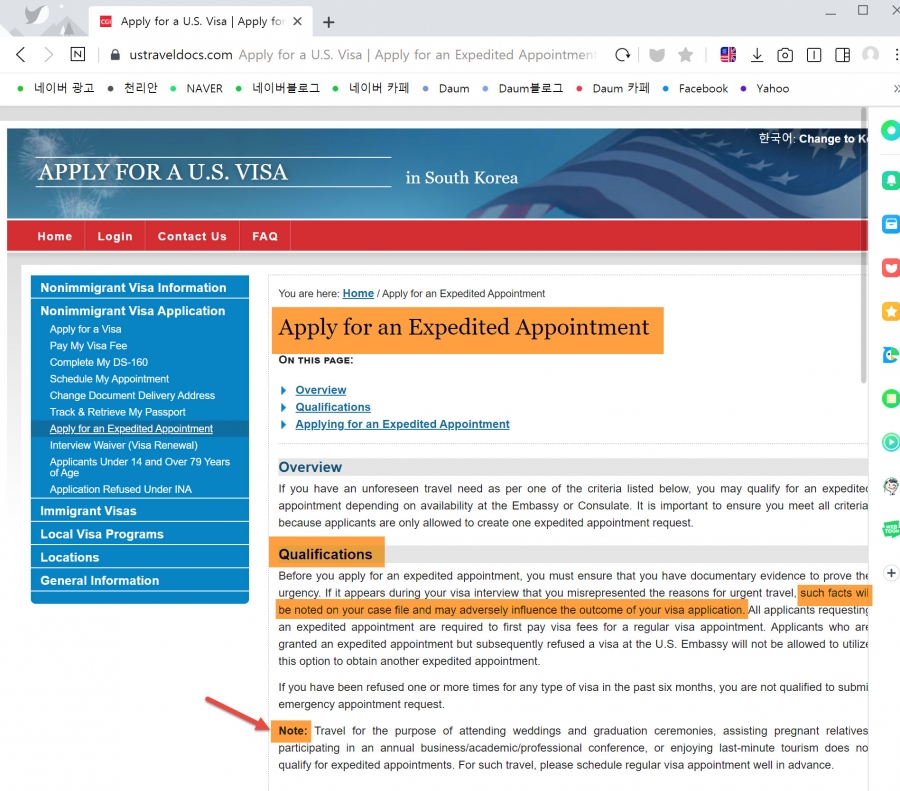Open downloads with the arrow icon

point(757,55)
